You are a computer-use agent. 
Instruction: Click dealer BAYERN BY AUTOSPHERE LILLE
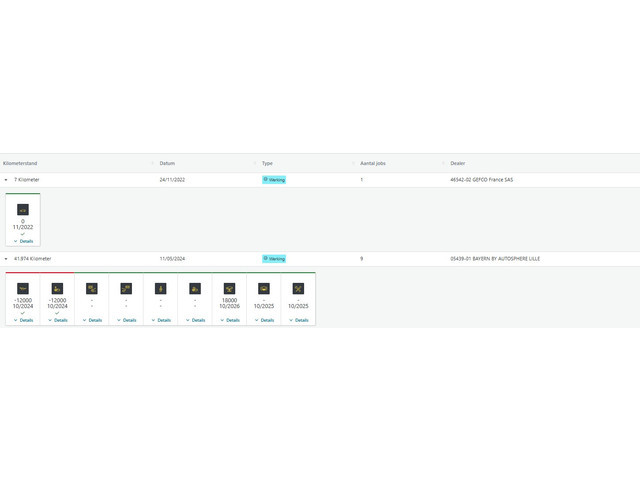(x=495, y=259)
